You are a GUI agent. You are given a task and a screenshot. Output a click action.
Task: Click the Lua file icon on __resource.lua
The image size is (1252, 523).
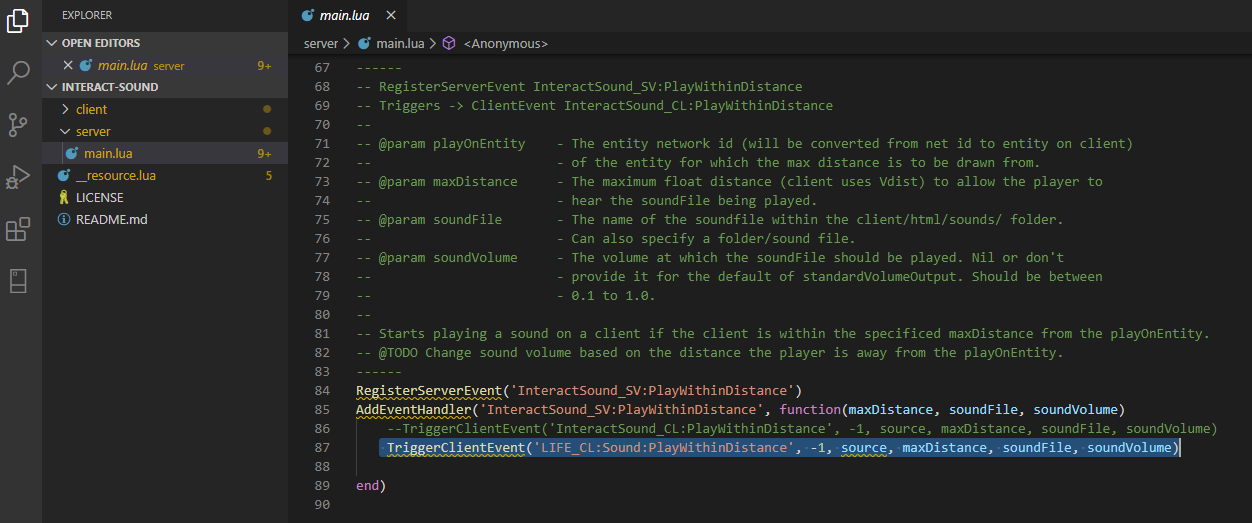point(64,175)
